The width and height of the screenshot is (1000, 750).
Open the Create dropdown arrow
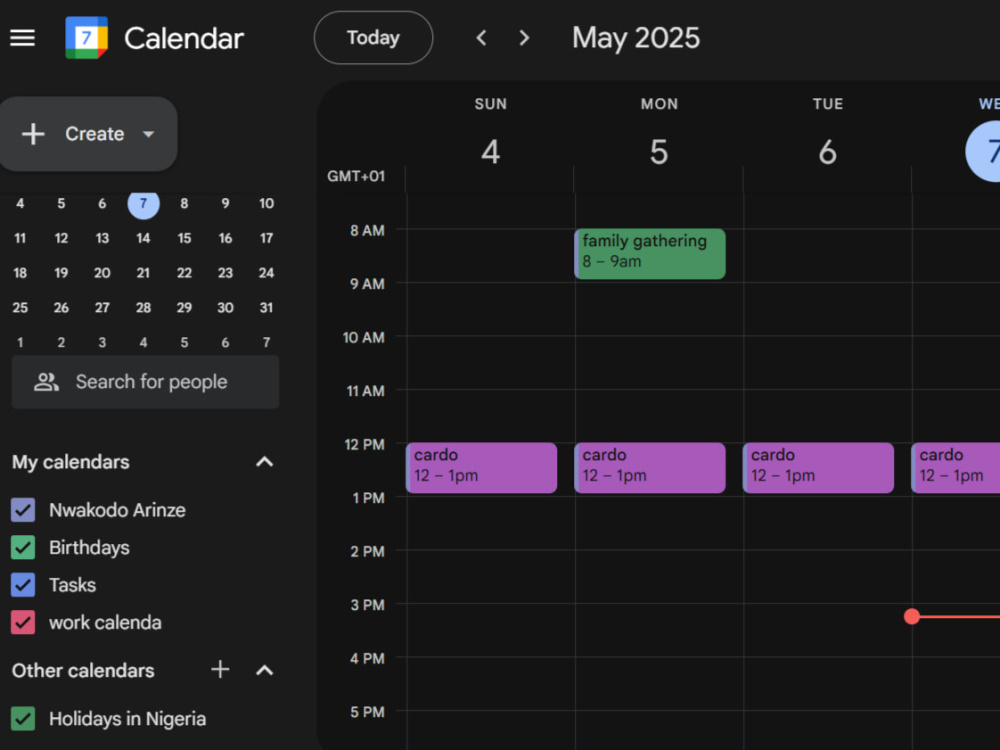(149, 134)
